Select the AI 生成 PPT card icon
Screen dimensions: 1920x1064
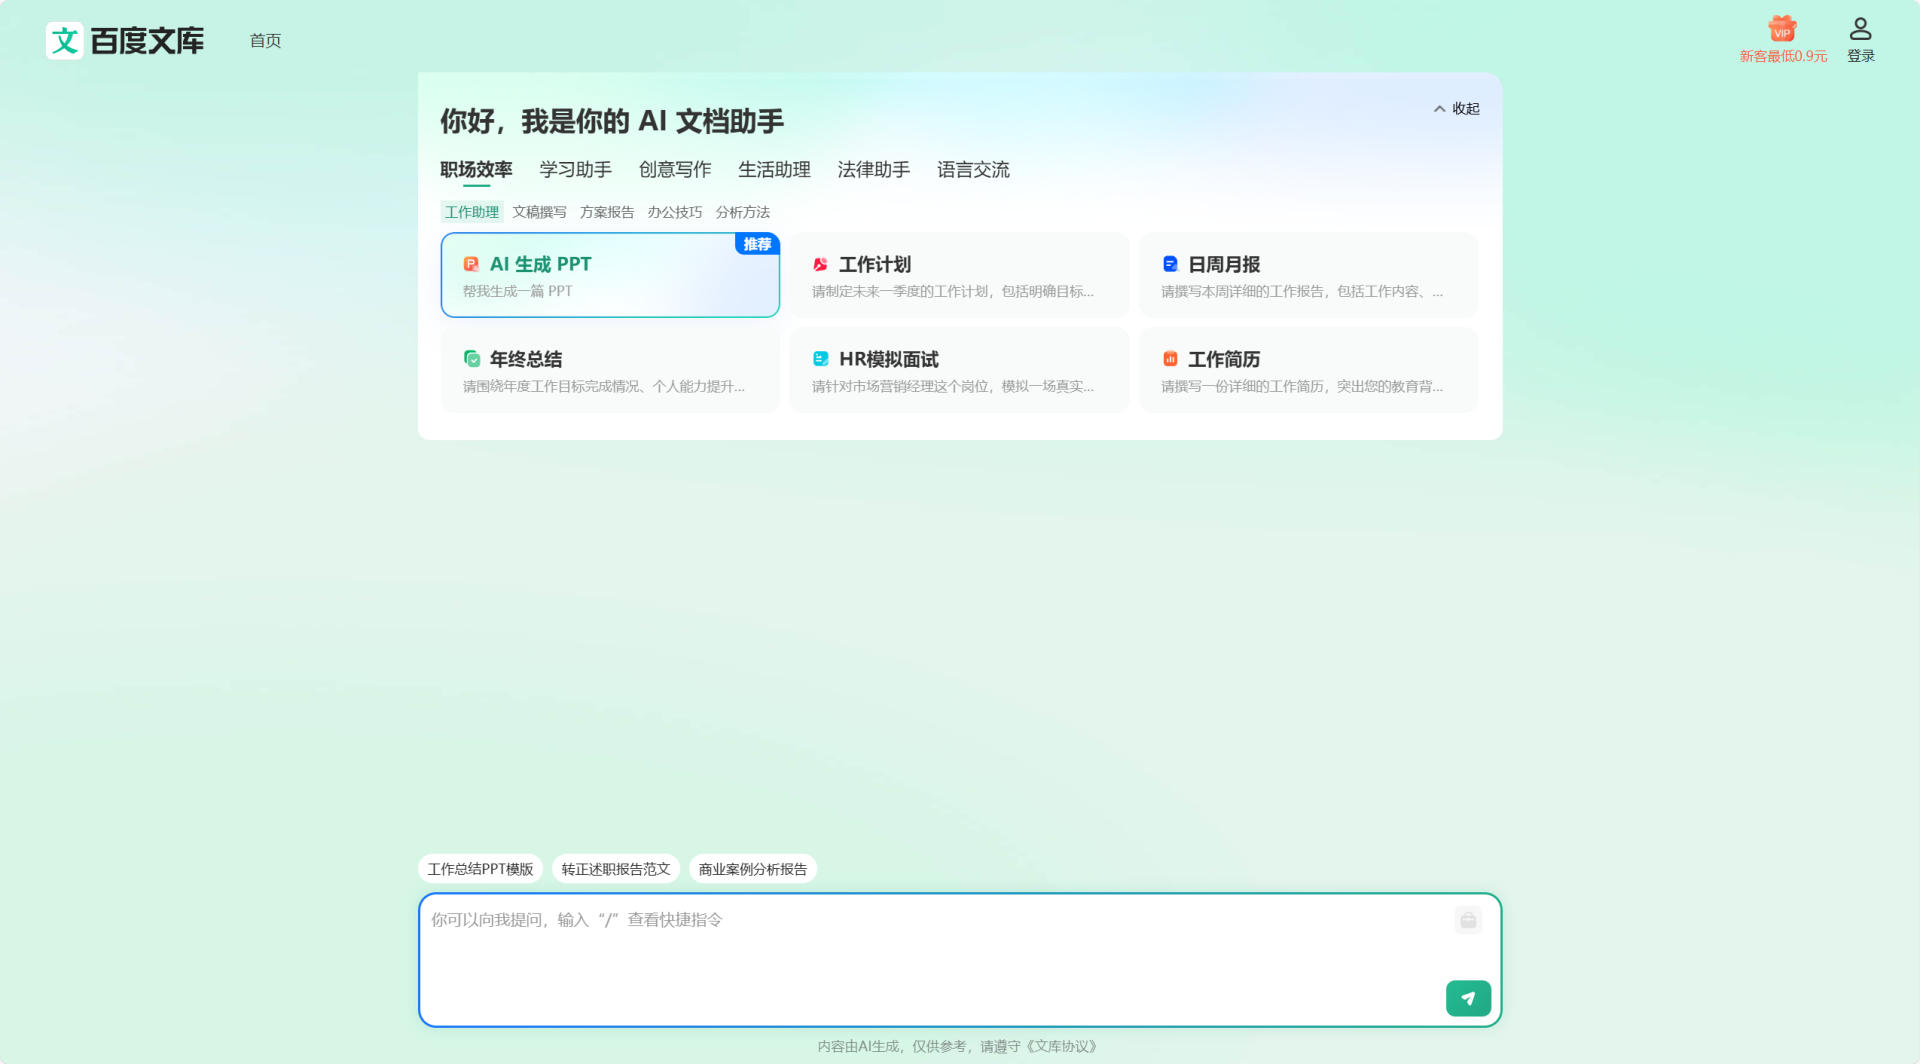tap(471, 264)
